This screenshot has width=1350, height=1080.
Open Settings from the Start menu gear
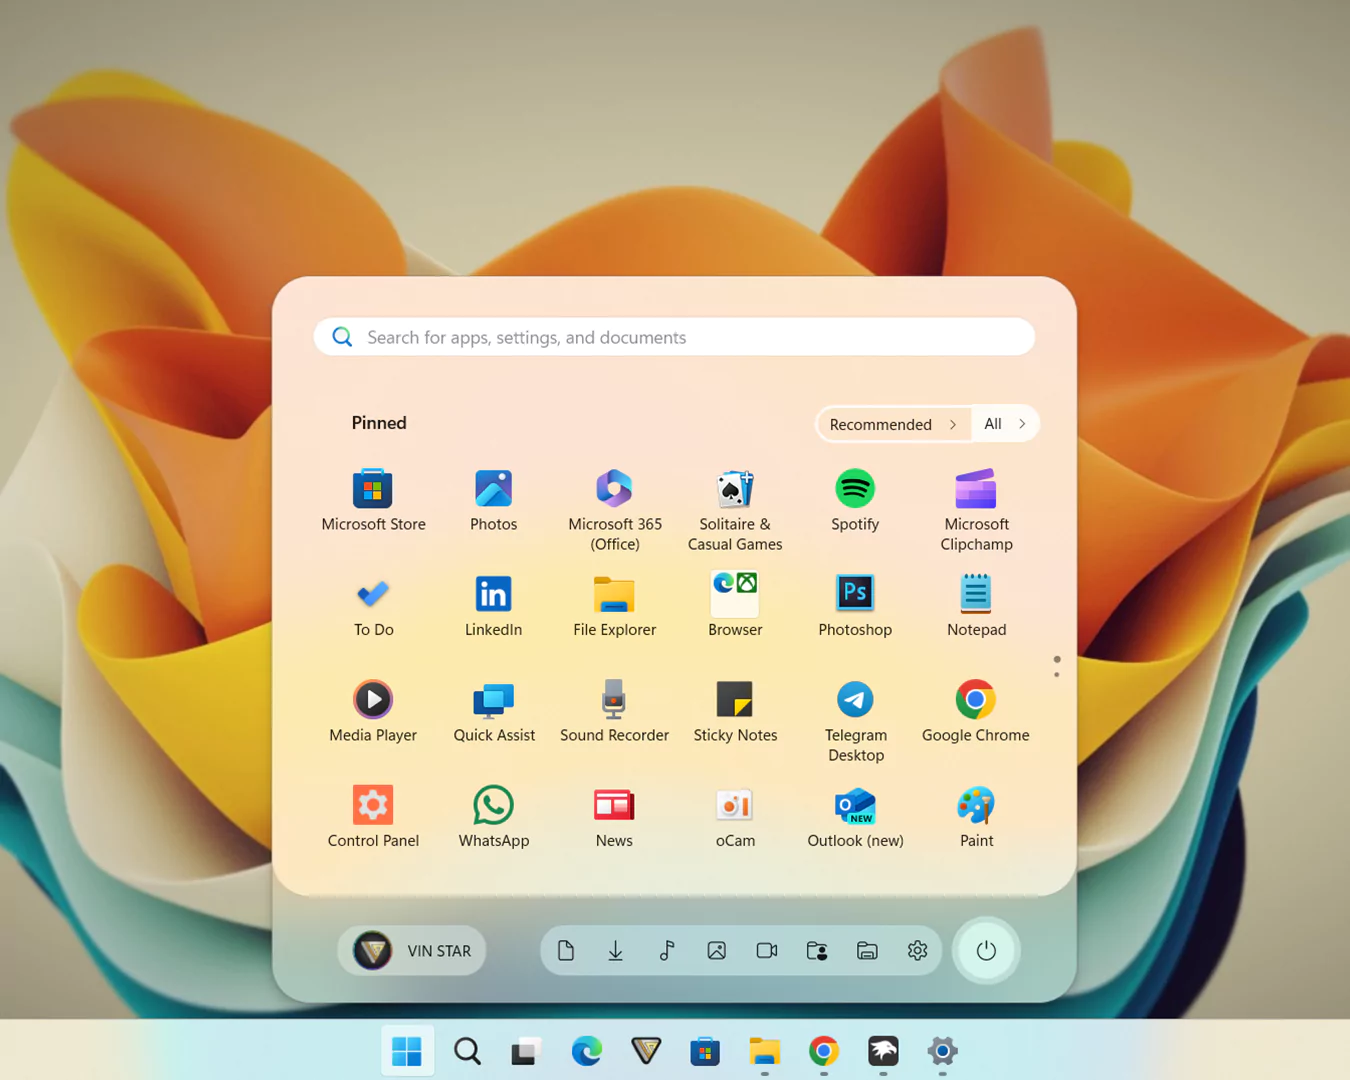[917, 951]
